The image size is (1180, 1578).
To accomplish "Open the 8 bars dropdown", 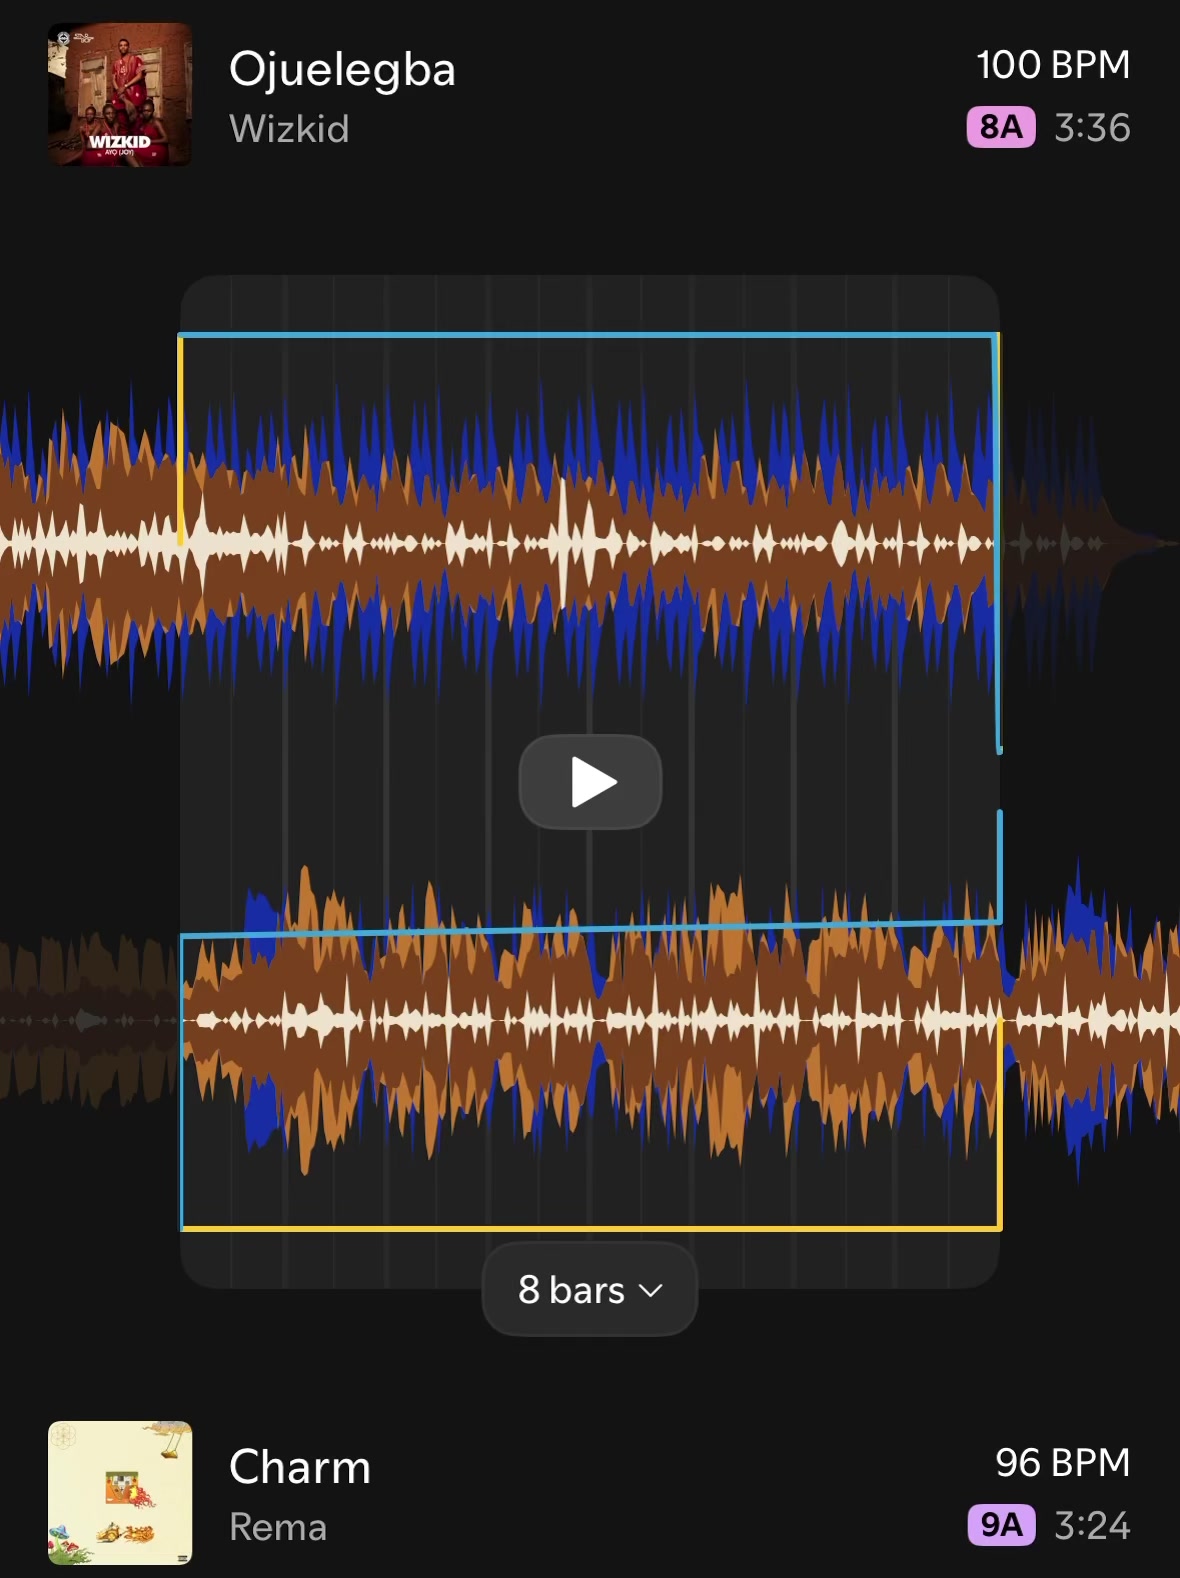I will [590, 1290].
